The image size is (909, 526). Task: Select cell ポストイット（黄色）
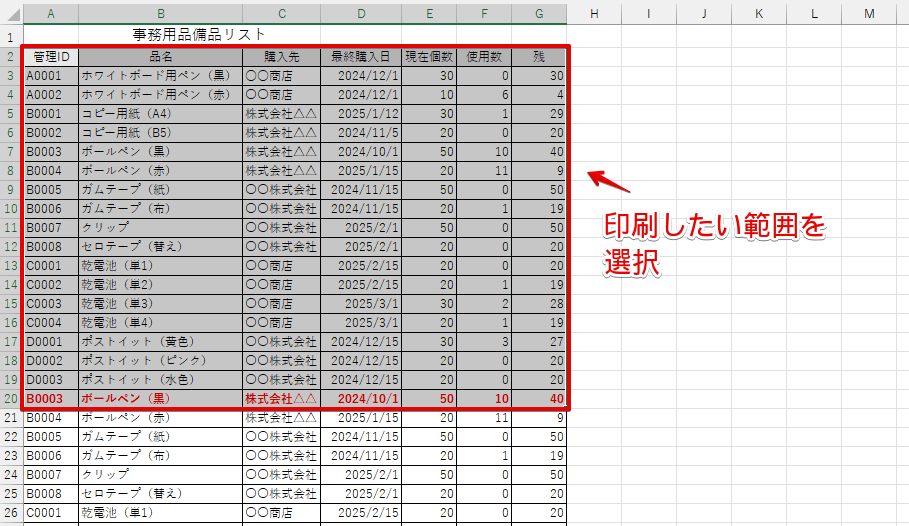(x=161, y=342)
